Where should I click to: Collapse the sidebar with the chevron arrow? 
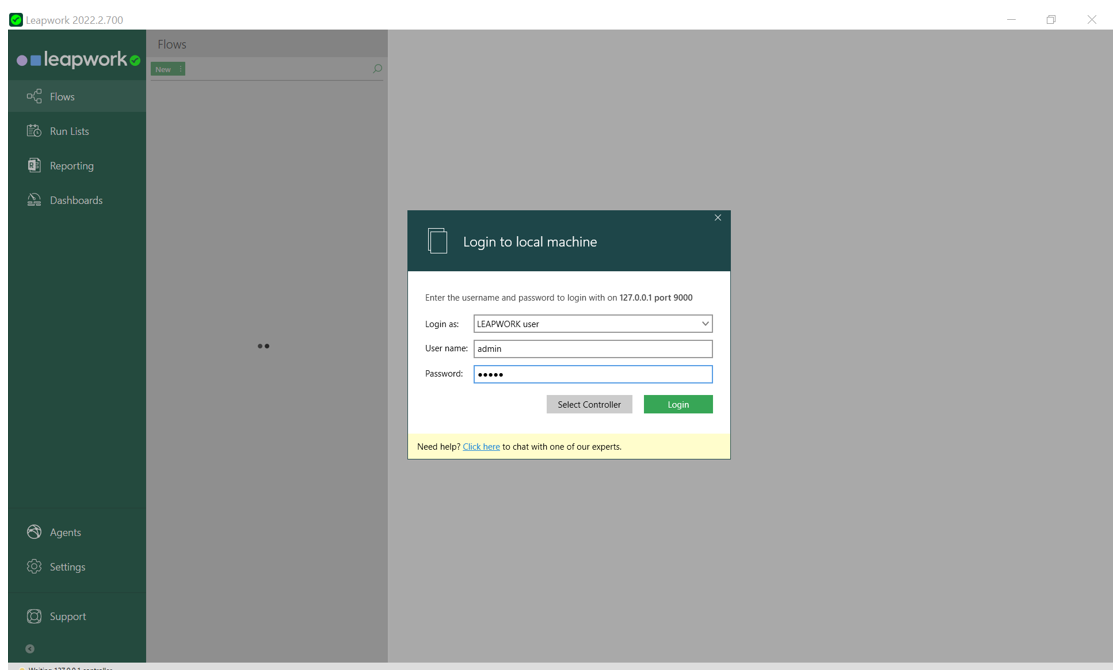[x=29, y=648]
